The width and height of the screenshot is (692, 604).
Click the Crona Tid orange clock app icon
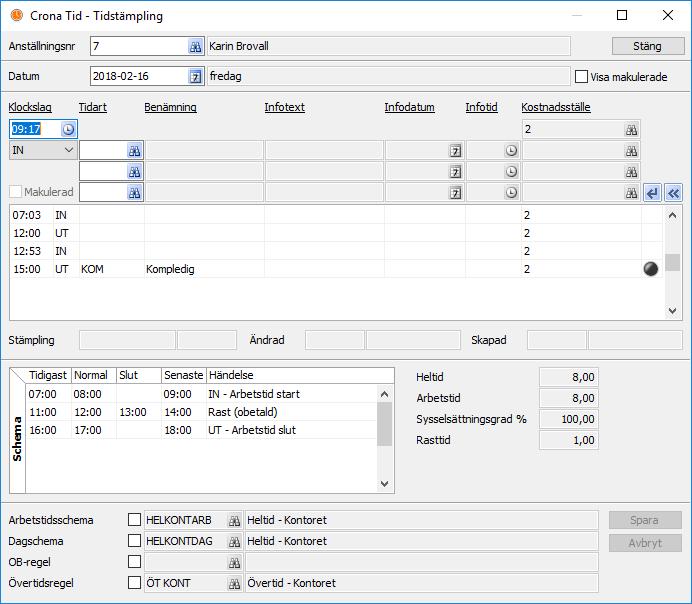tap(16, 15)
